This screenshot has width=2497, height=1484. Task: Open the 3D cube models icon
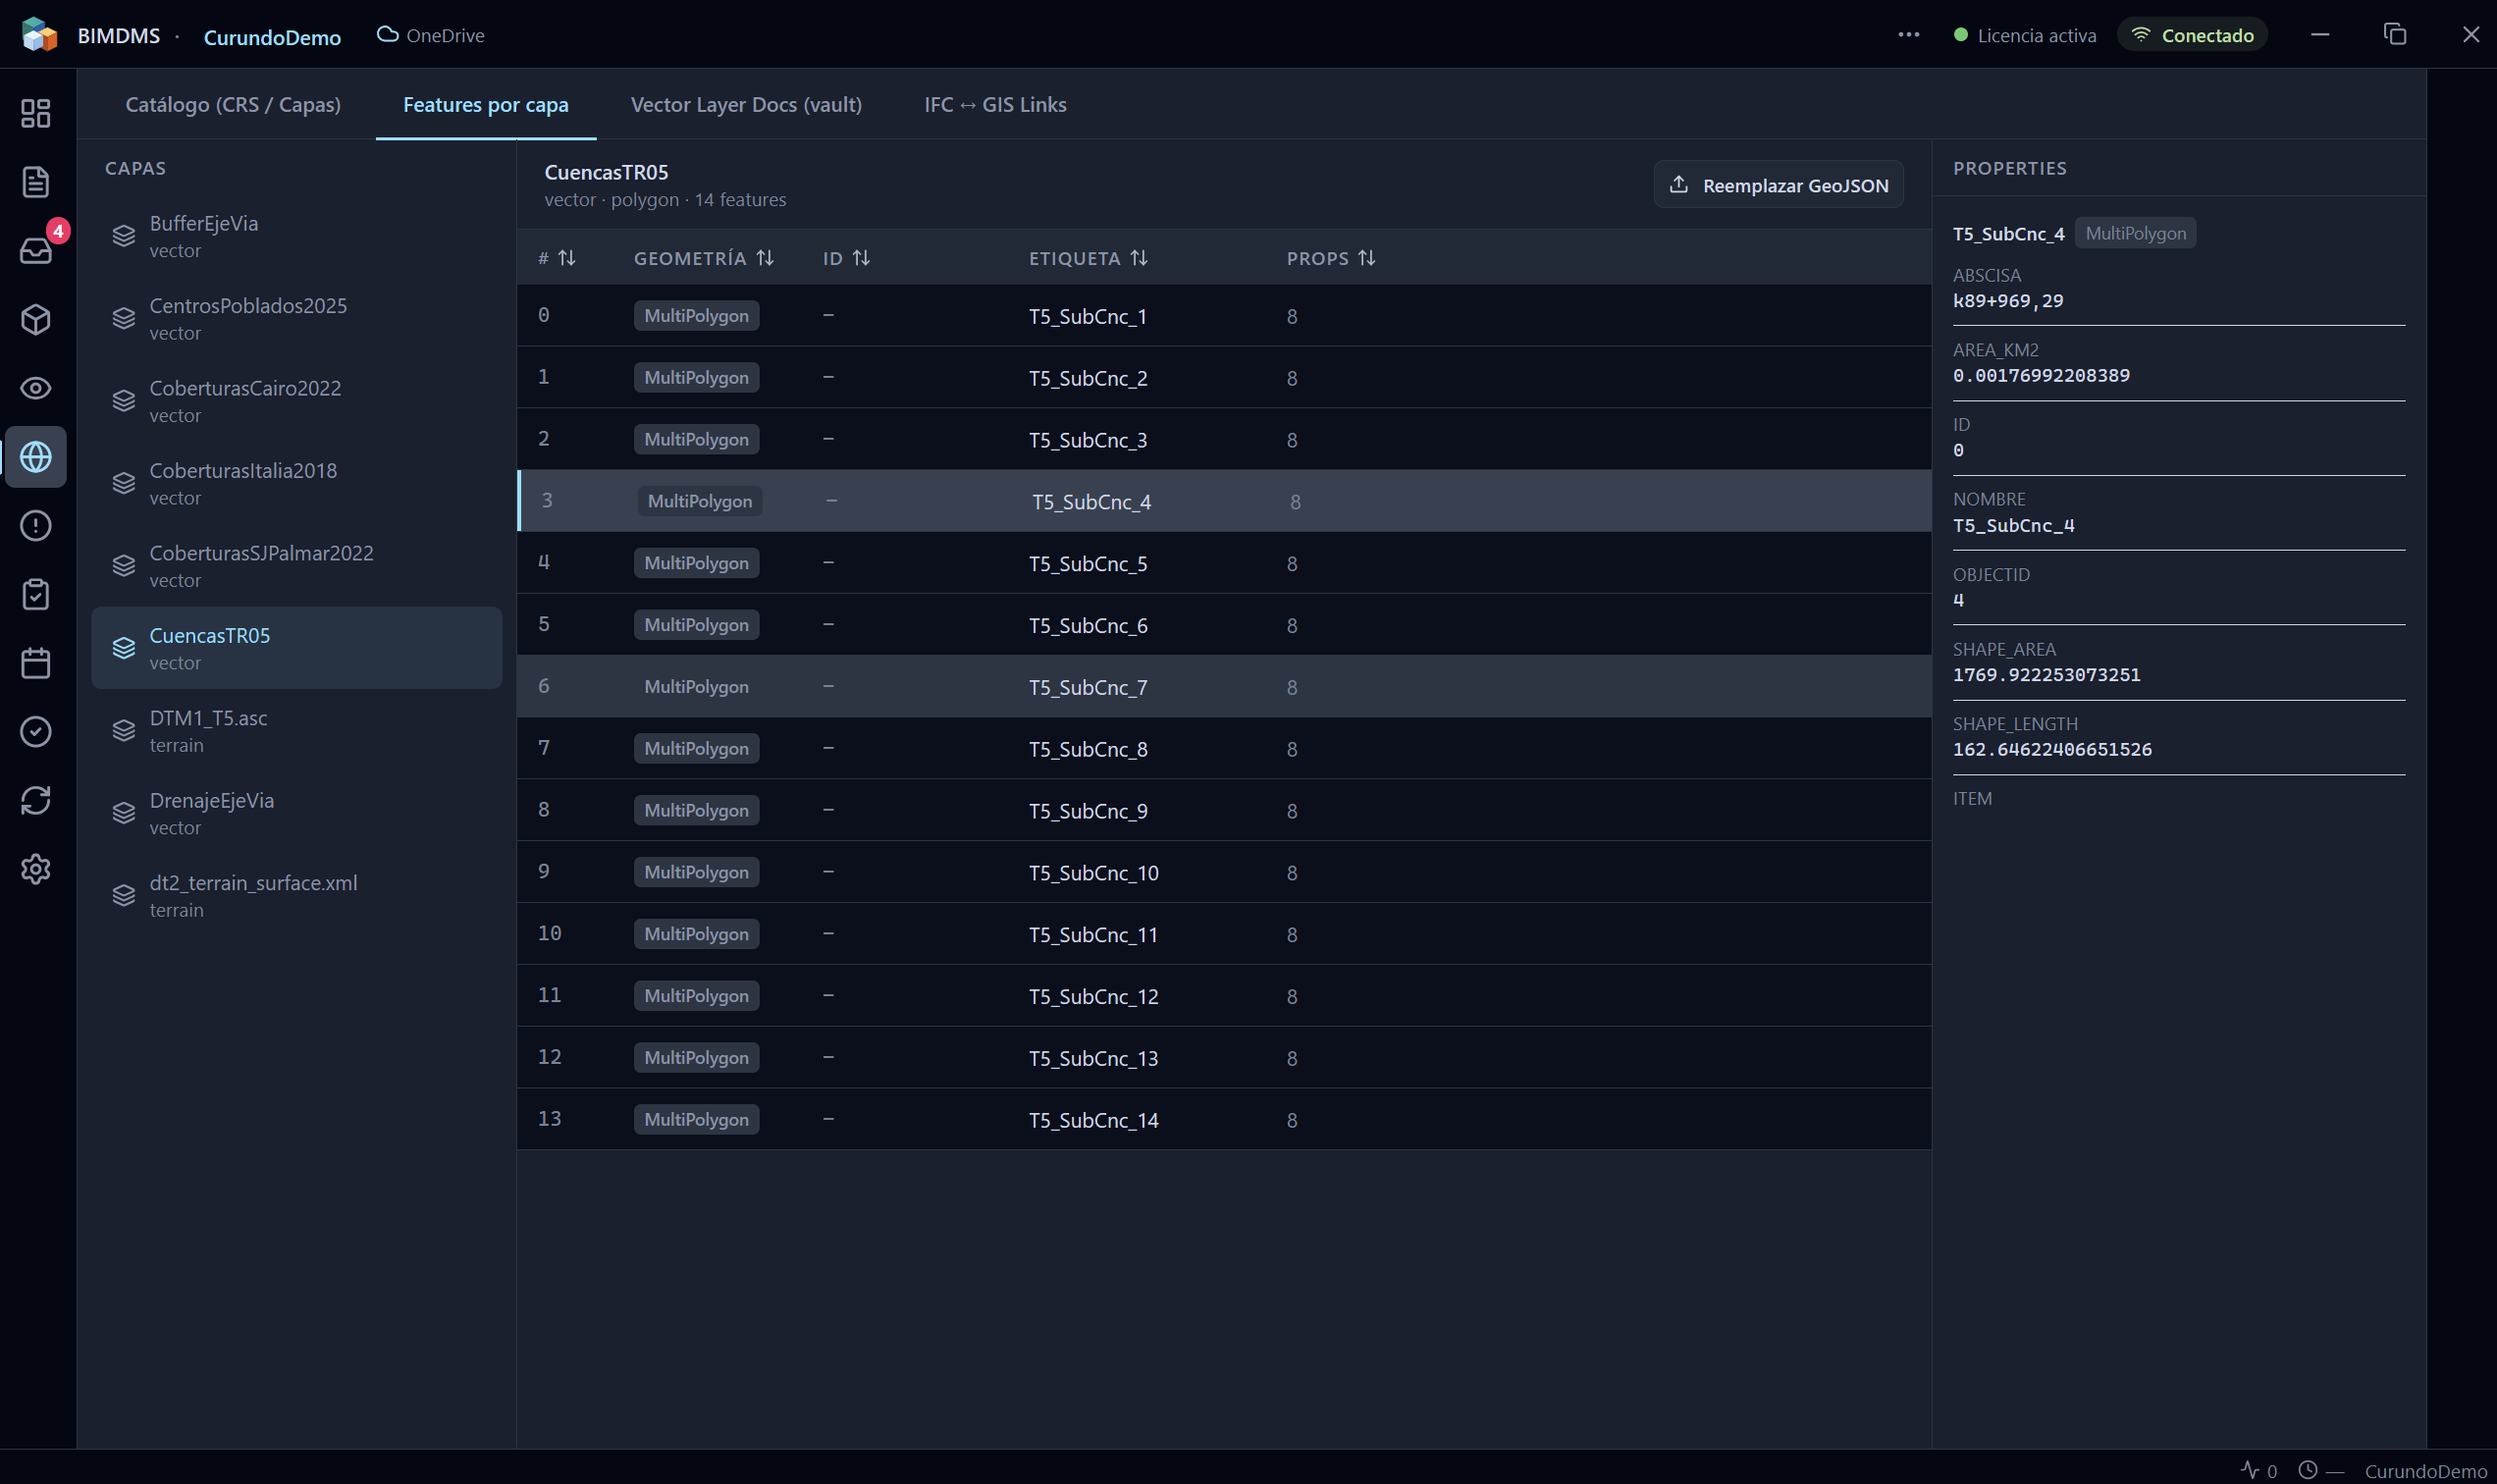coord(36,319)
